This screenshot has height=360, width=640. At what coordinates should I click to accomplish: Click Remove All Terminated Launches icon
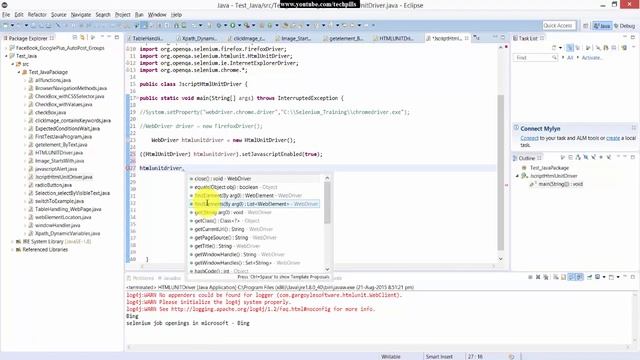click(x=546, y=277)
